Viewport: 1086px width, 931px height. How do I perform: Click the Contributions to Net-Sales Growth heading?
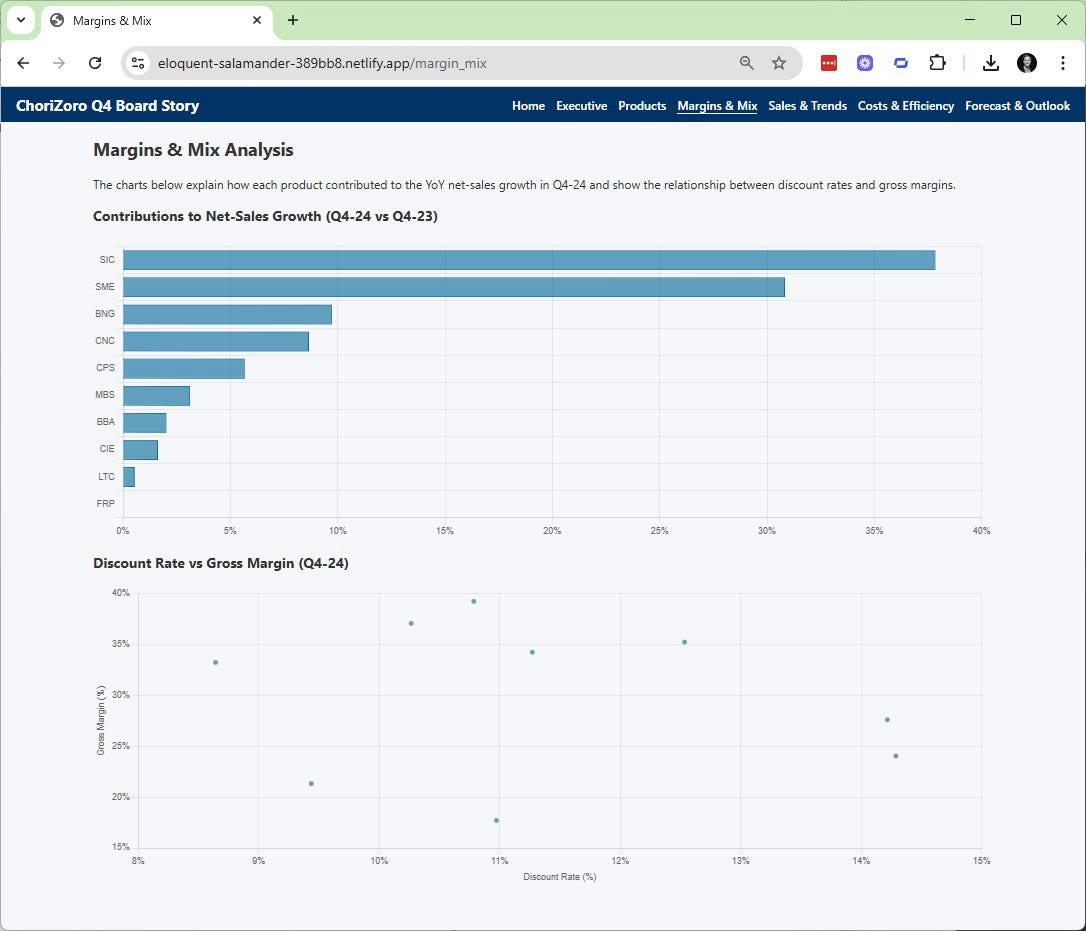point(265,216)
